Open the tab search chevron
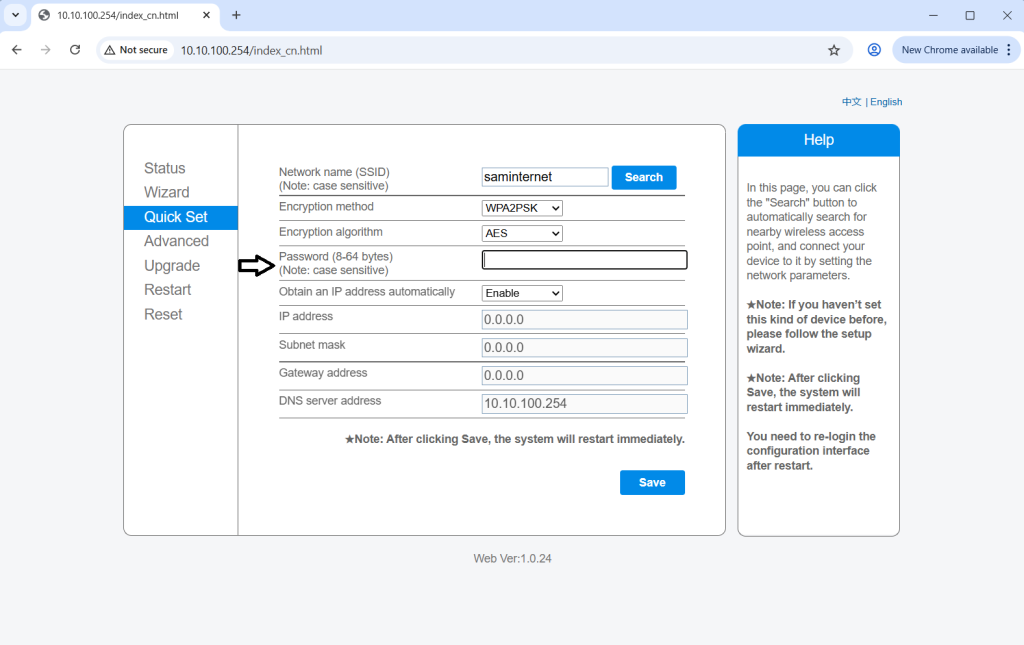 (x=15, y=15)
